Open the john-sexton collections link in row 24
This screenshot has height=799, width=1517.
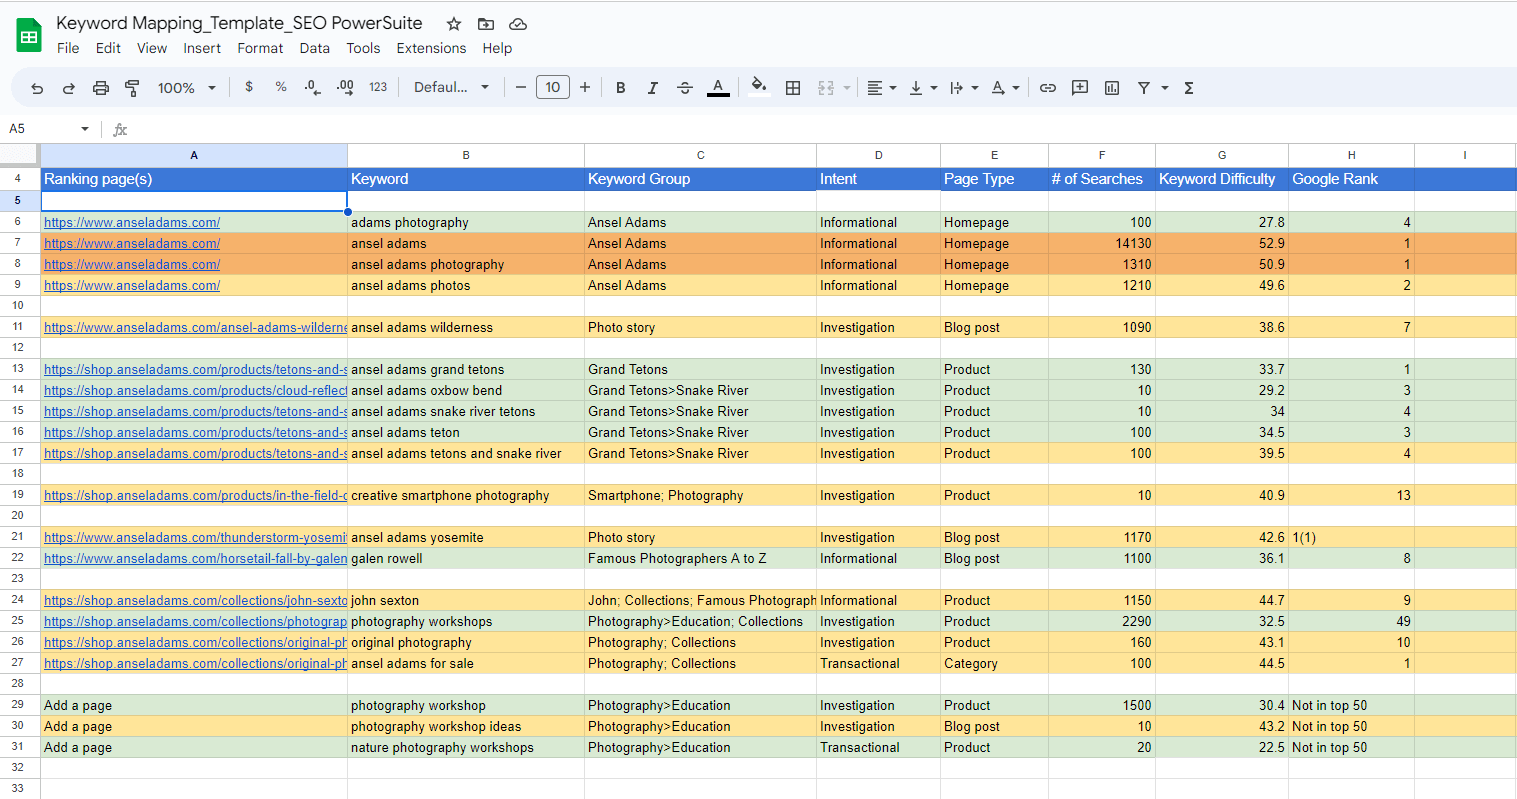click(195, 601)
